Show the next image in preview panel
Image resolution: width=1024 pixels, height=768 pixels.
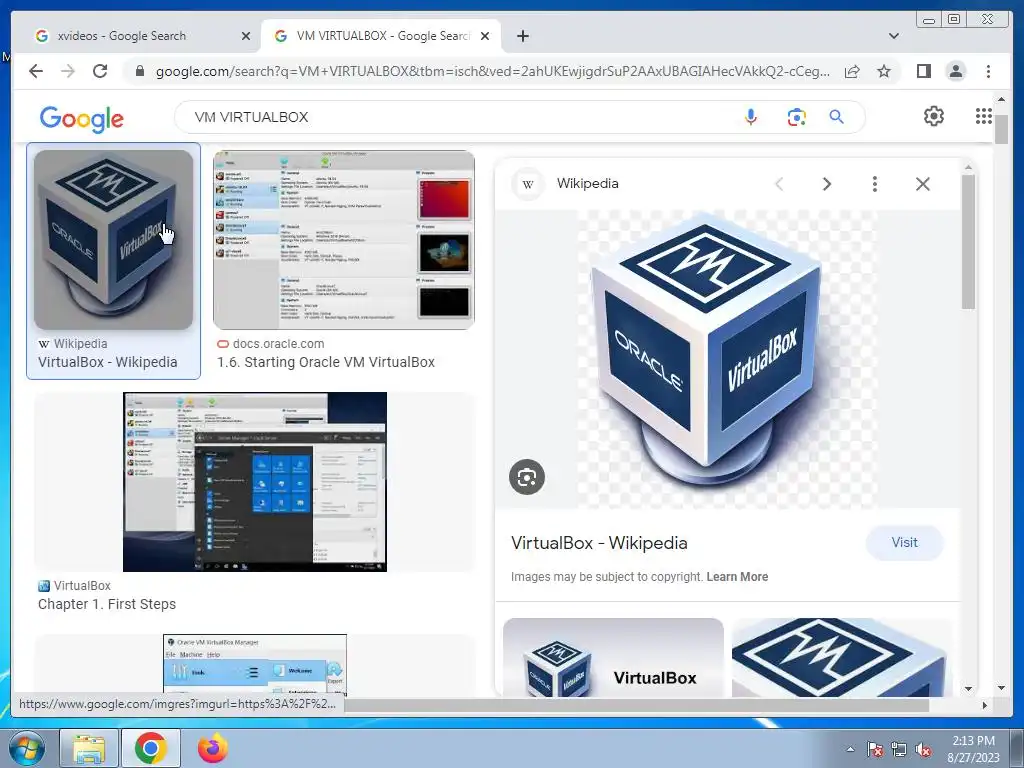click(x=826, y=184)
